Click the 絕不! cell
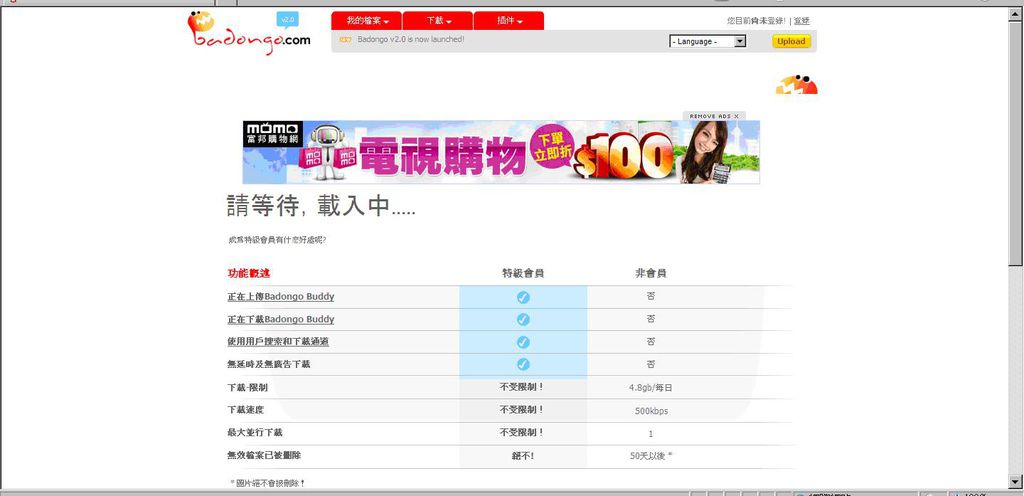Viewport: 1024px width, 496px height. pos(522,456)
